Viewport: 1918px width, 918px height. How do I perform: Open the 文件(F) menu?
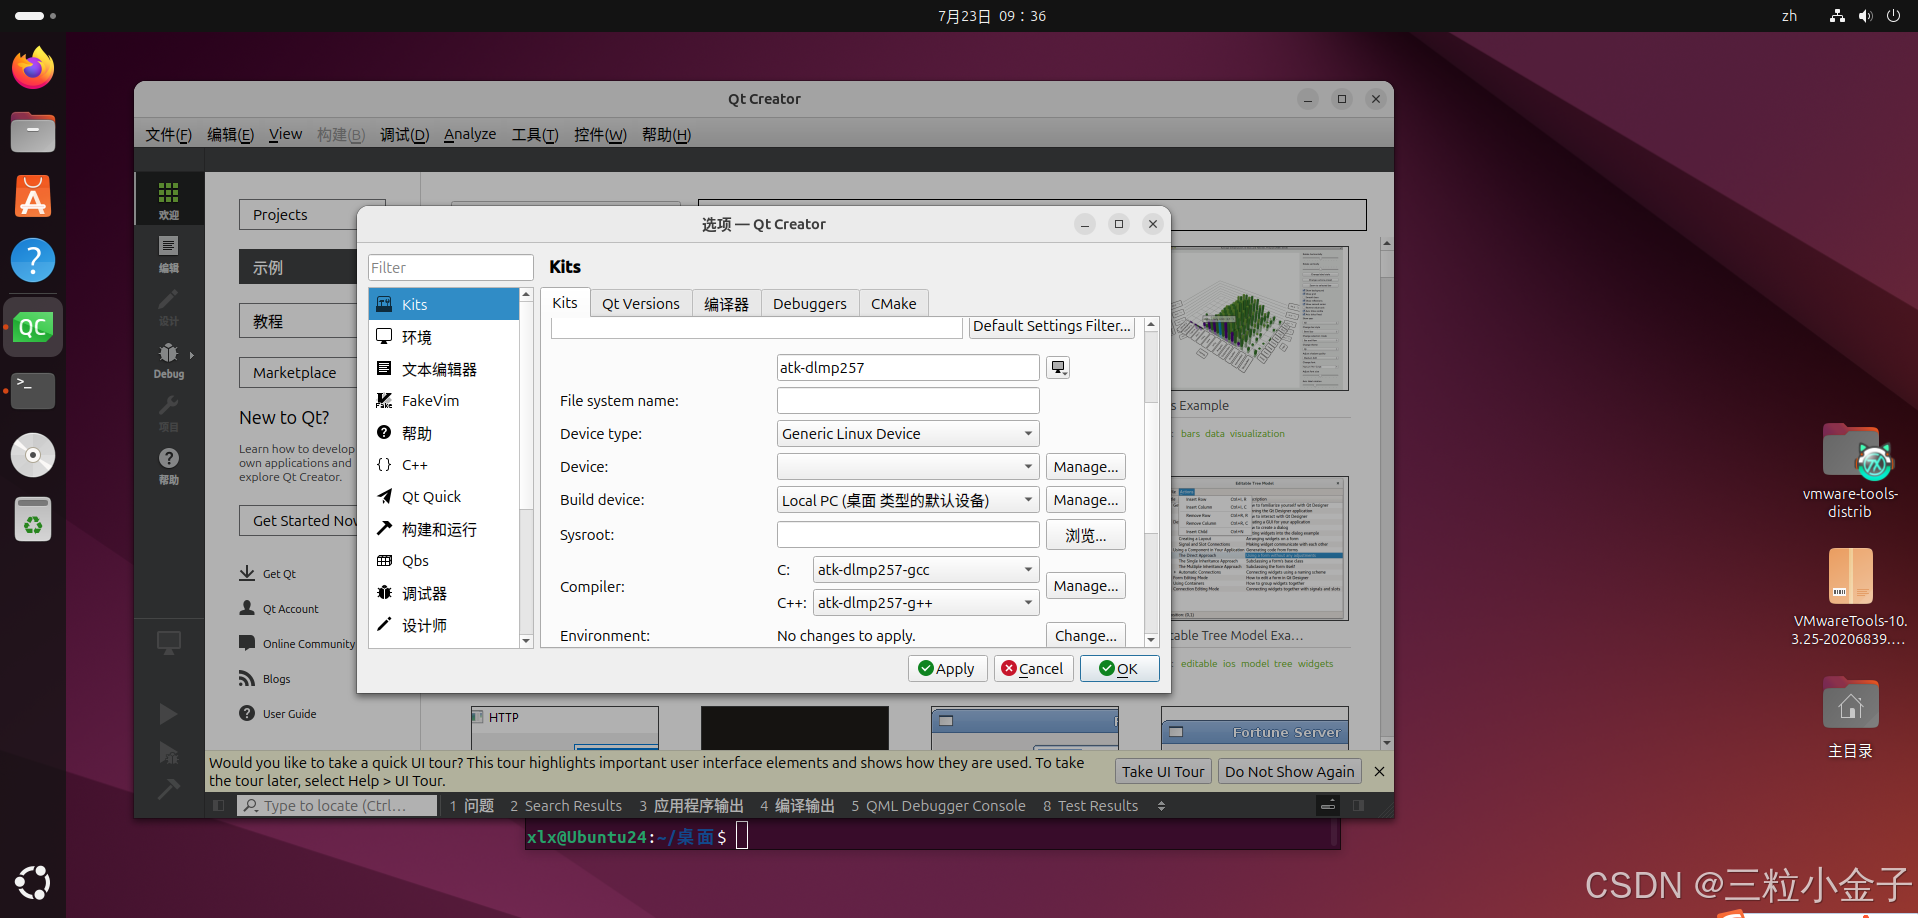(168, 135)
